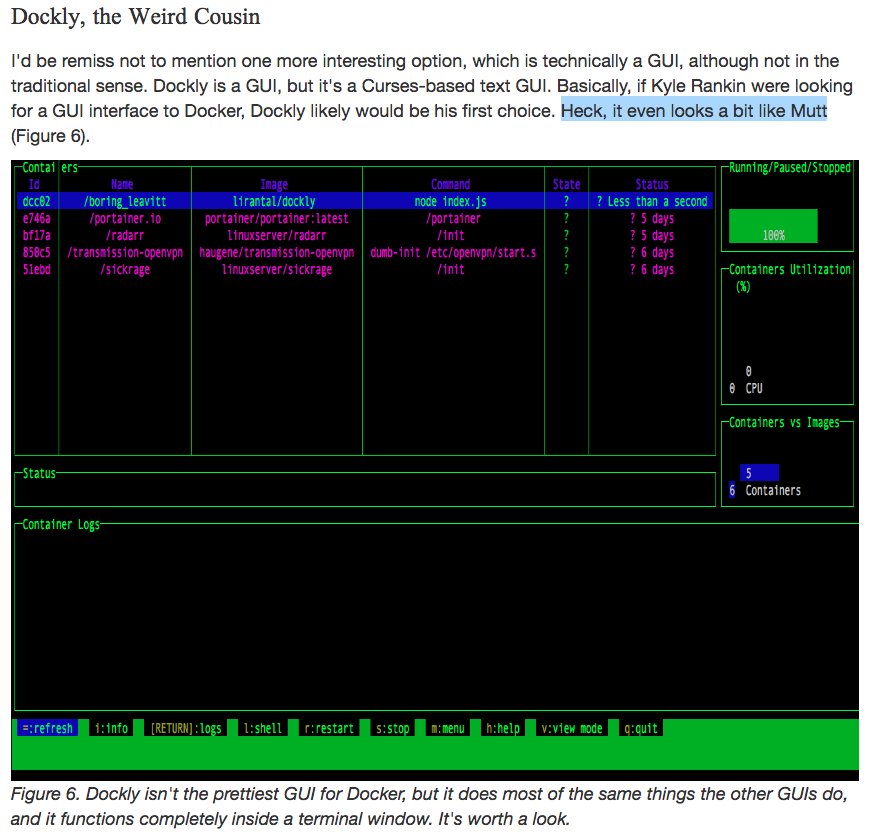Screen dimensions: 872x839
Task: Select the =:refresh command
Action: [47, 728]
